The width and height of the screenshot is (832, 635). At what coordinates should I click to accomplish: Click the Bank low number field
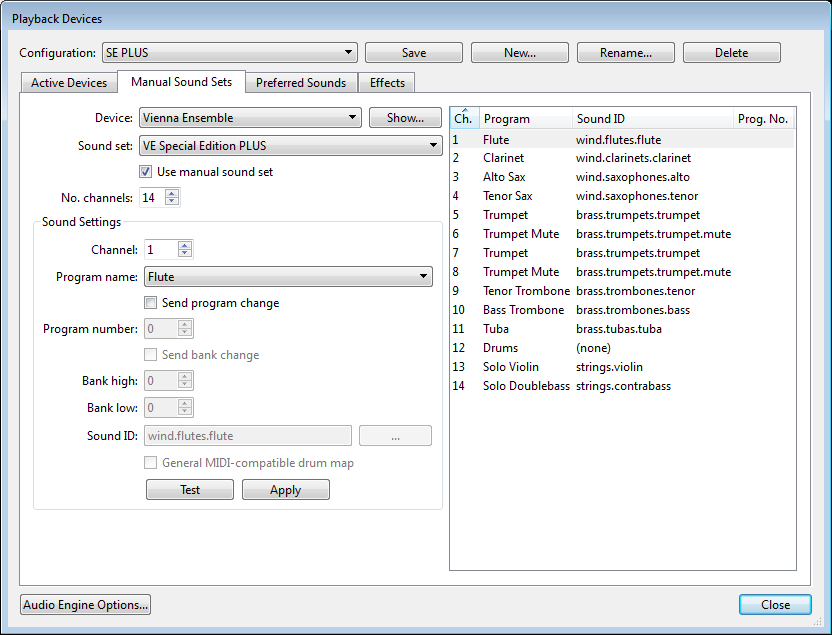pyautogui.click(x=161, y=408)
